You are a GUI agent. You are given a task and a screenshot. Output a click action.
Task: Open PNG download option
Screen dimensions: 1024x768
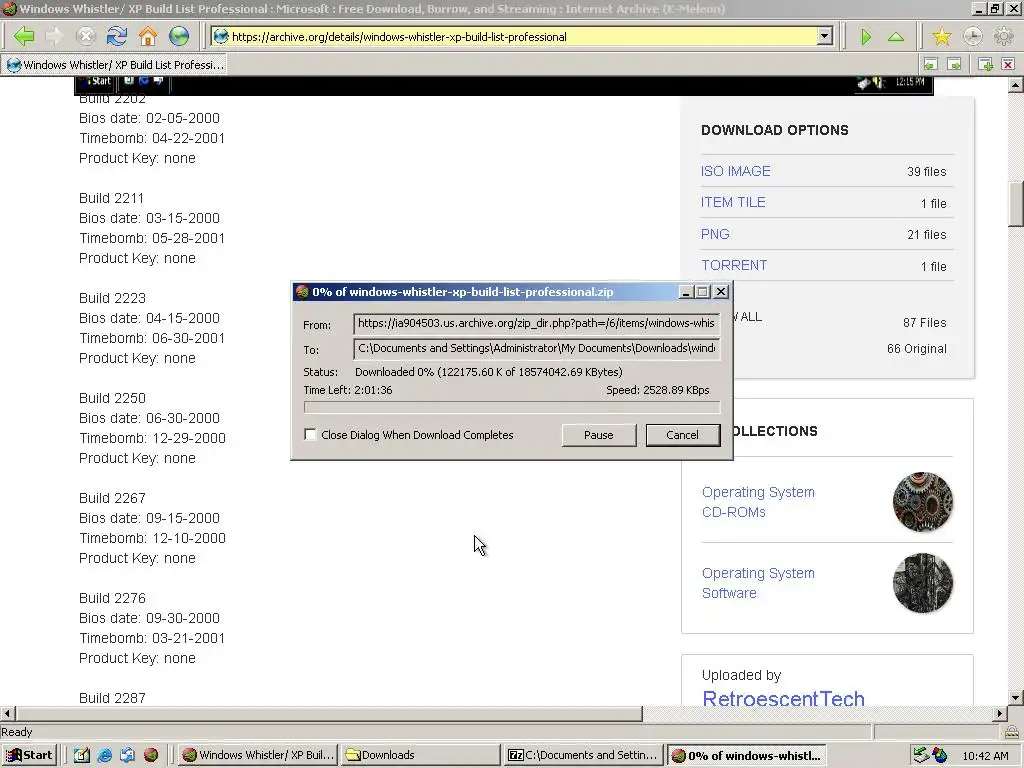(x=715, y=234)
